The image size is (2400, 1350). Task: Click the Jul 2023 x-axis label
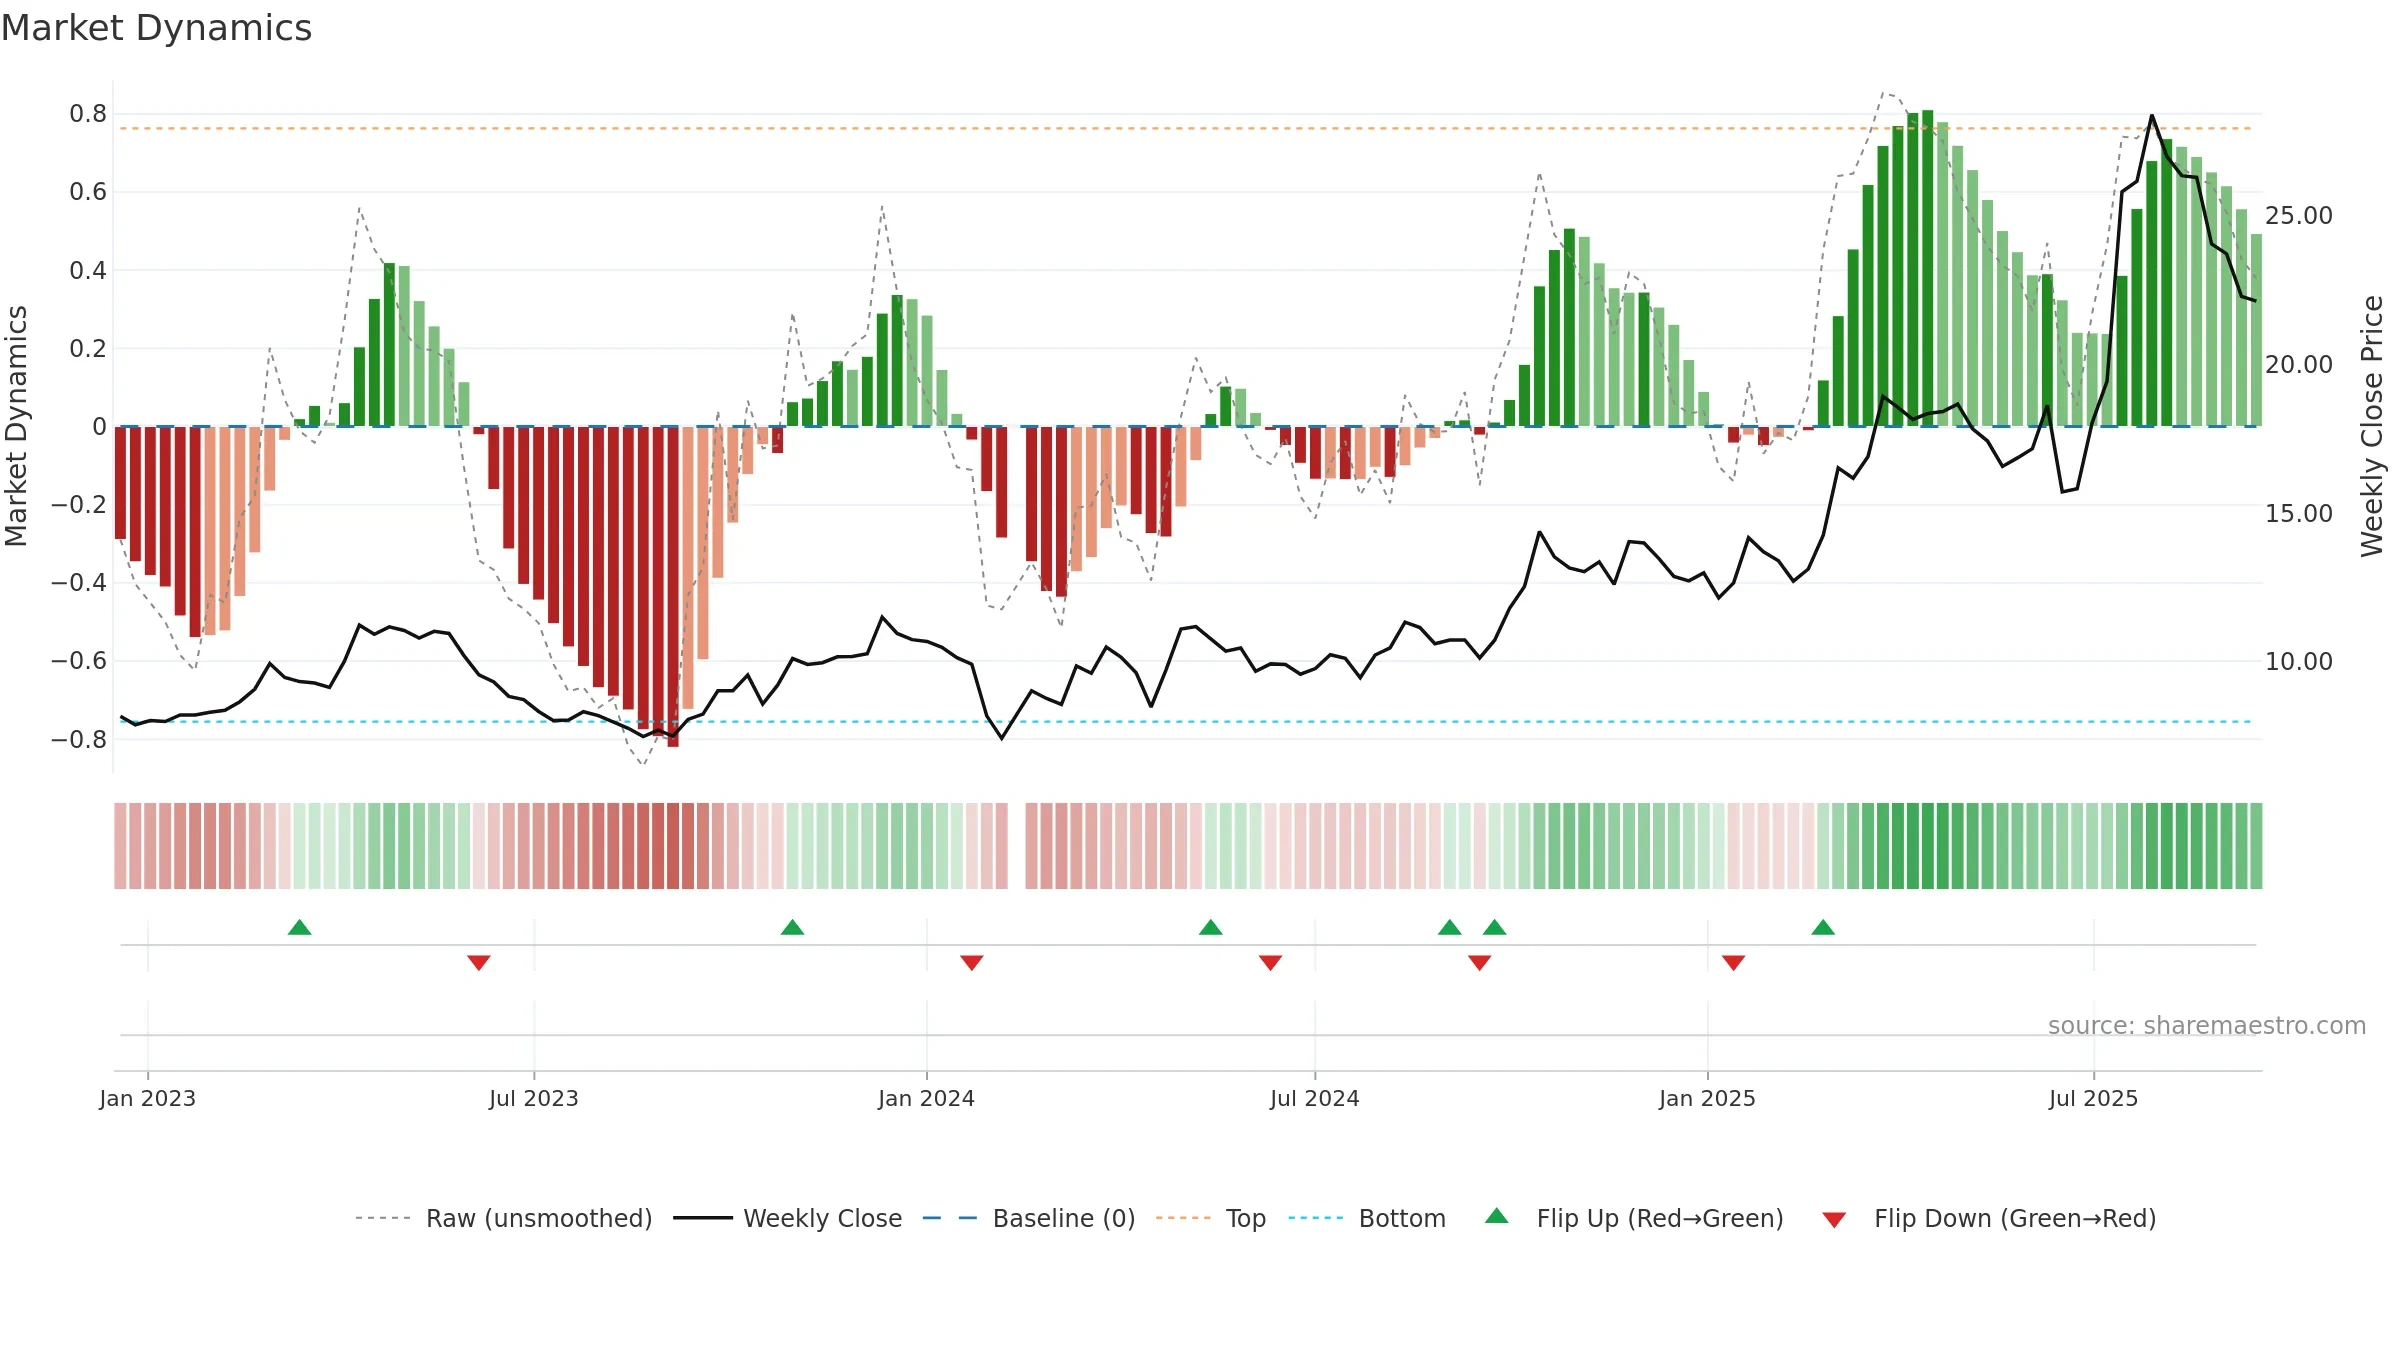(534, 1098)
